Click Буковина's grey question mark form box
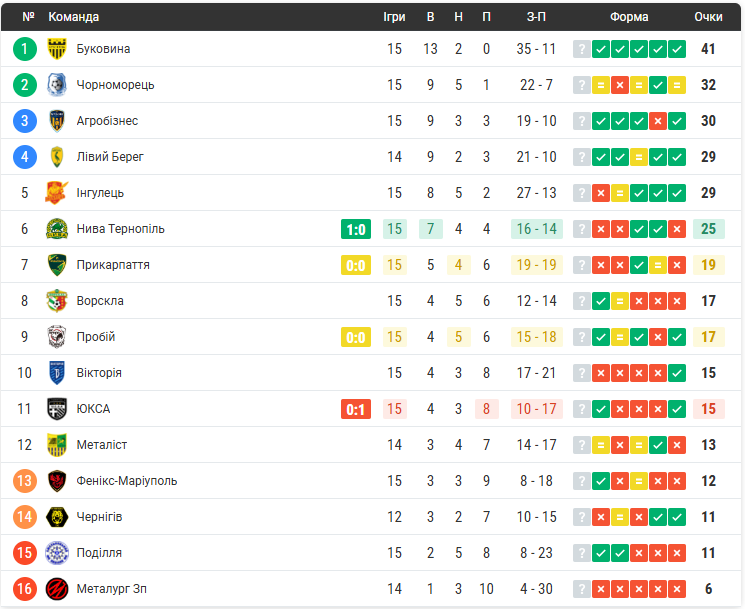This screenshot has width=745, height=609. click(581, 49)
